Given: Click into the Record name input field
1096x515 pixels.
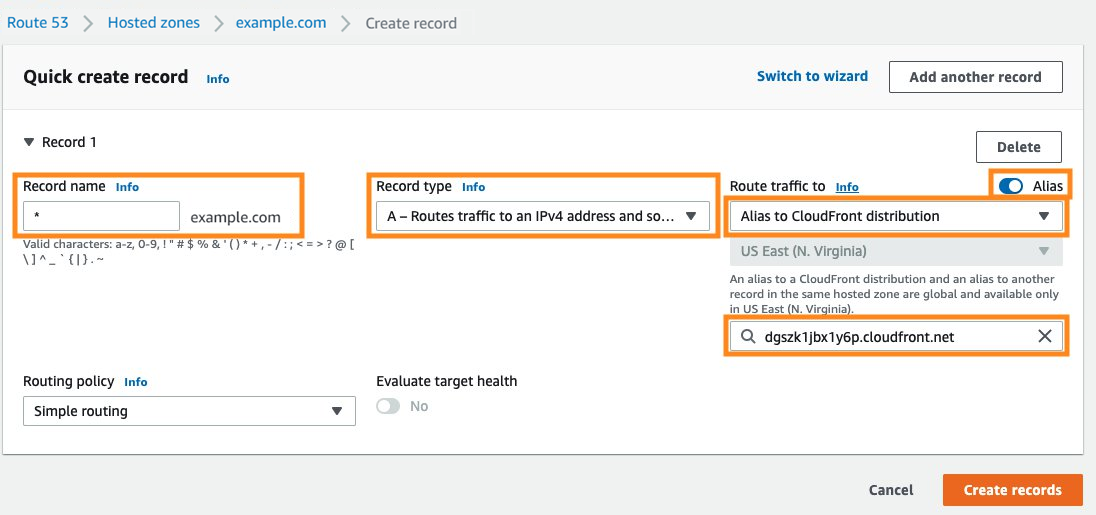Looking at the screenshot, I should point(100,216).
